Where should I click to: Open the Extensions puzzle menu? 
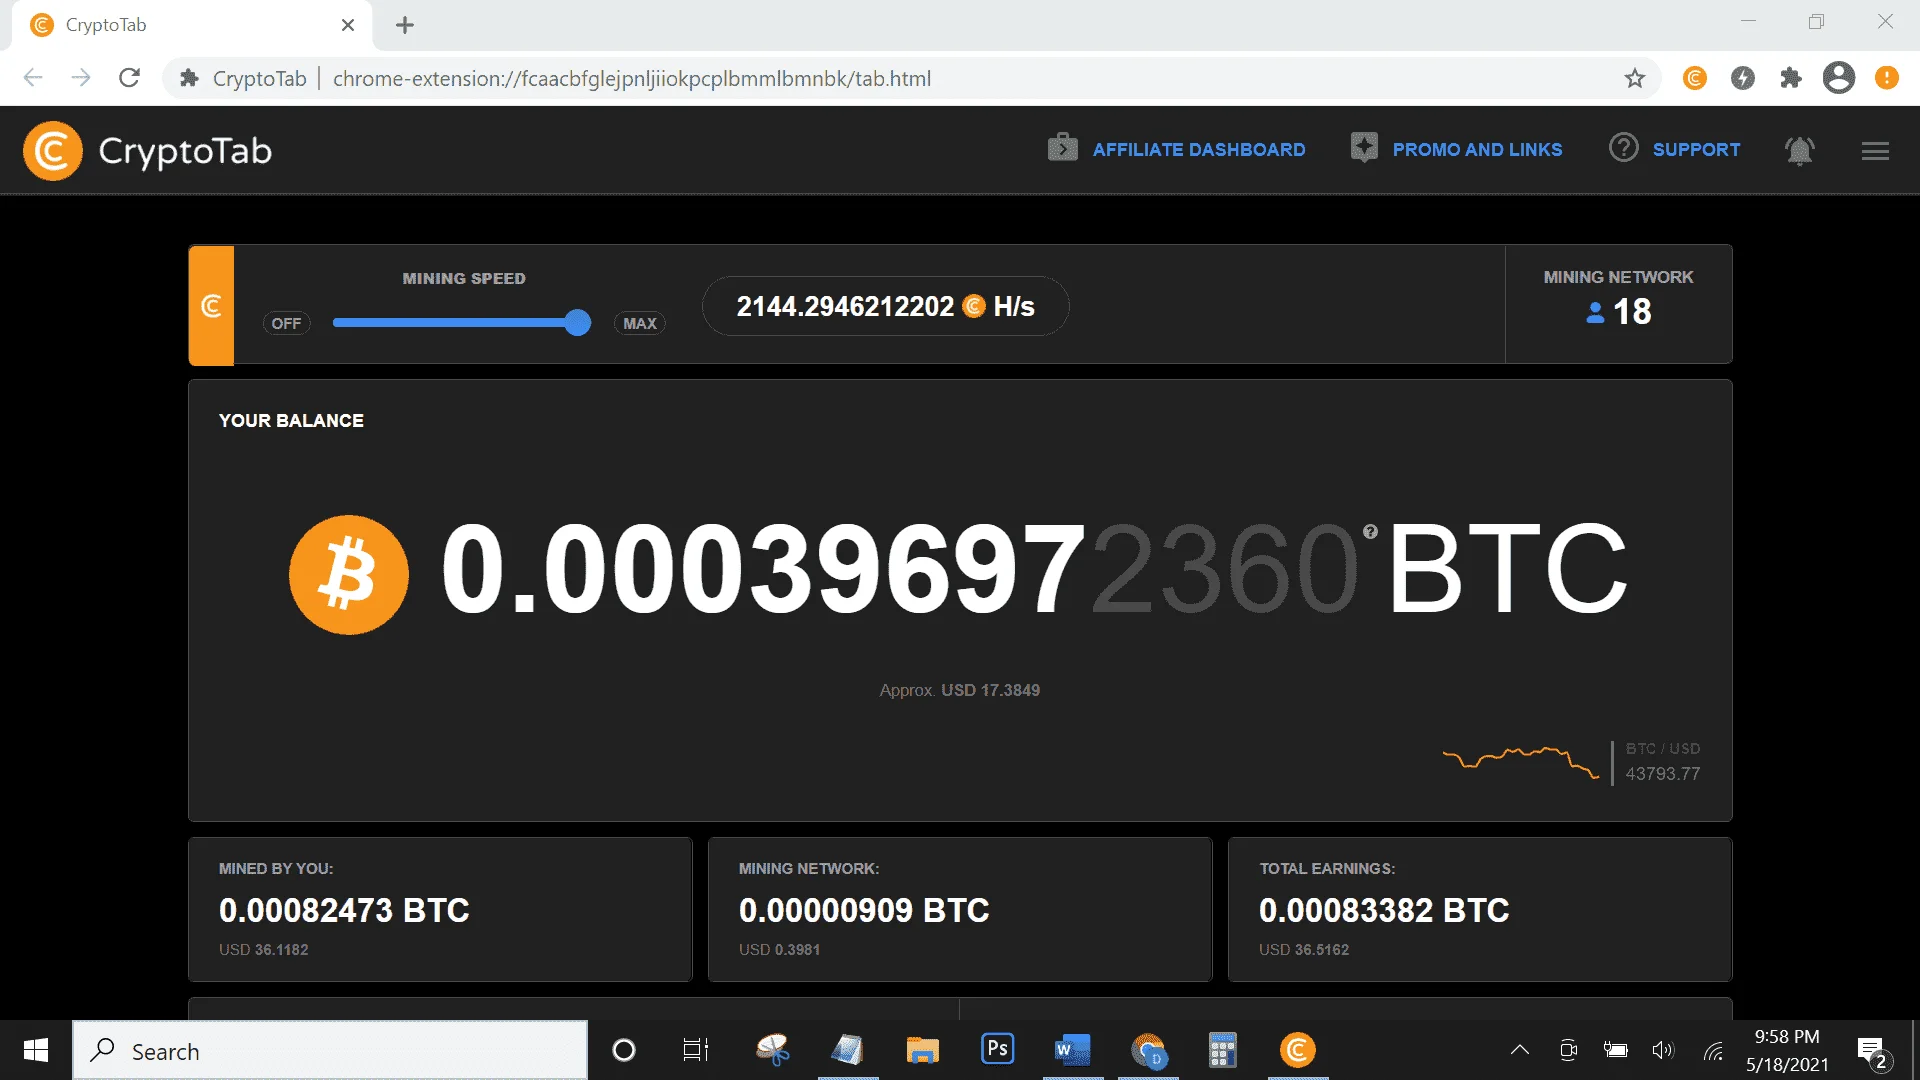coord(1791,78)
